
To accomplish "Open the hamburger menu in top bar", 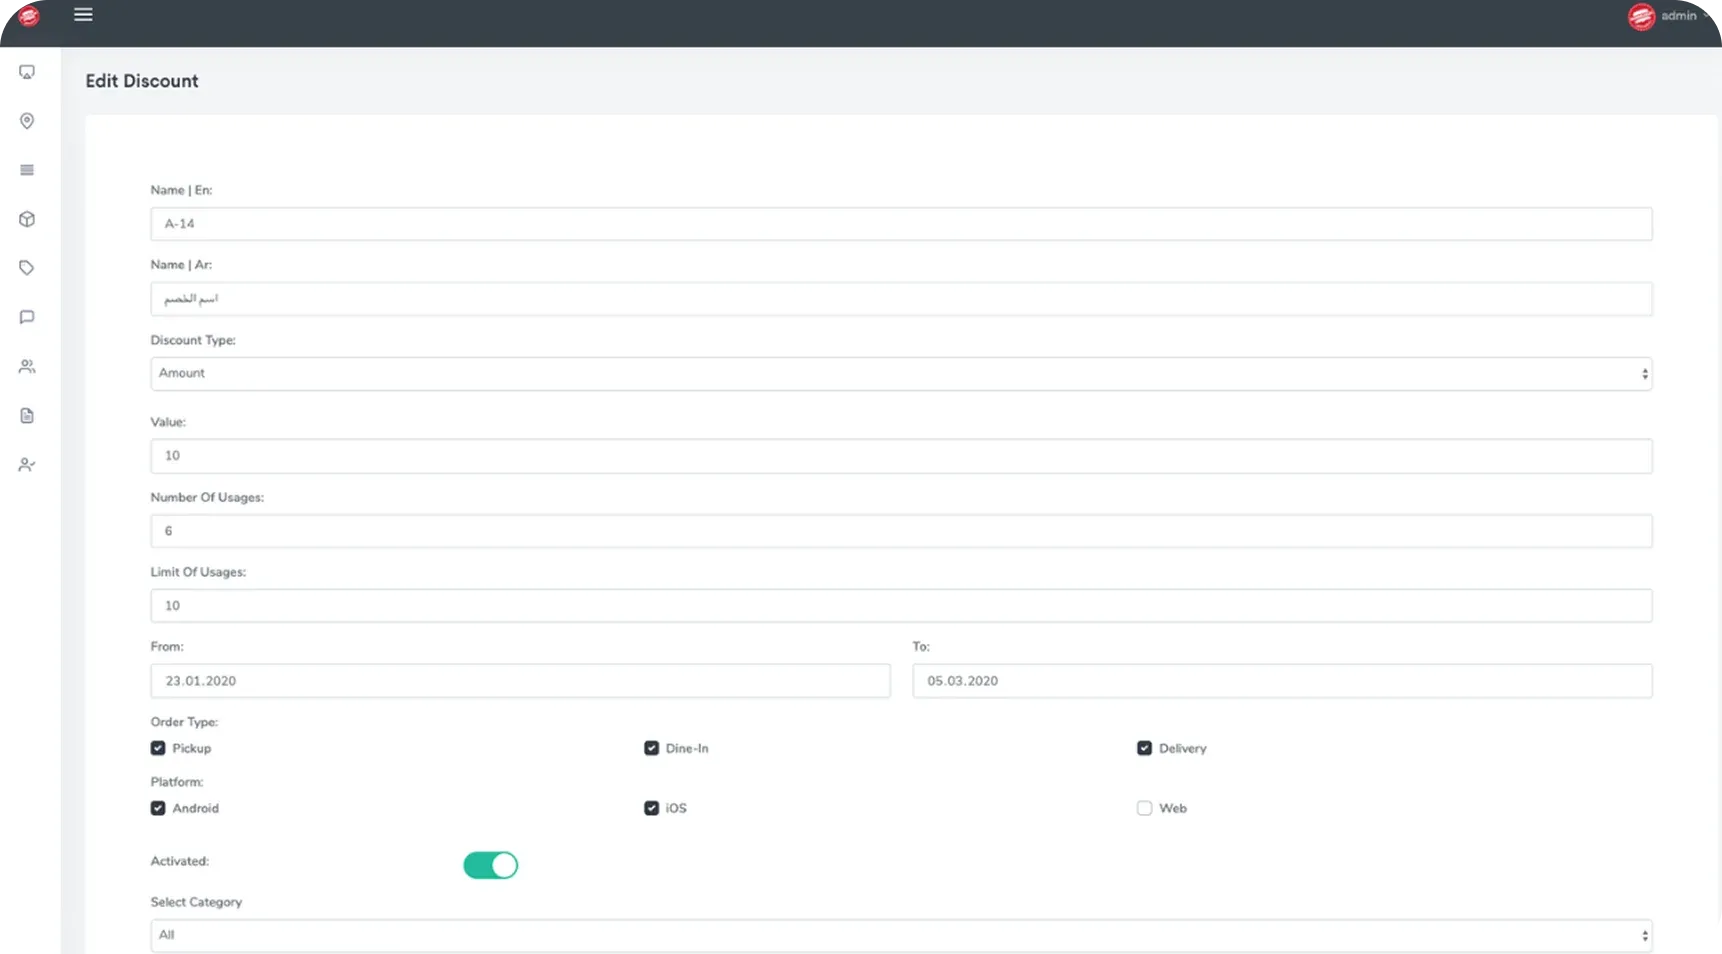I will [83, 15].
